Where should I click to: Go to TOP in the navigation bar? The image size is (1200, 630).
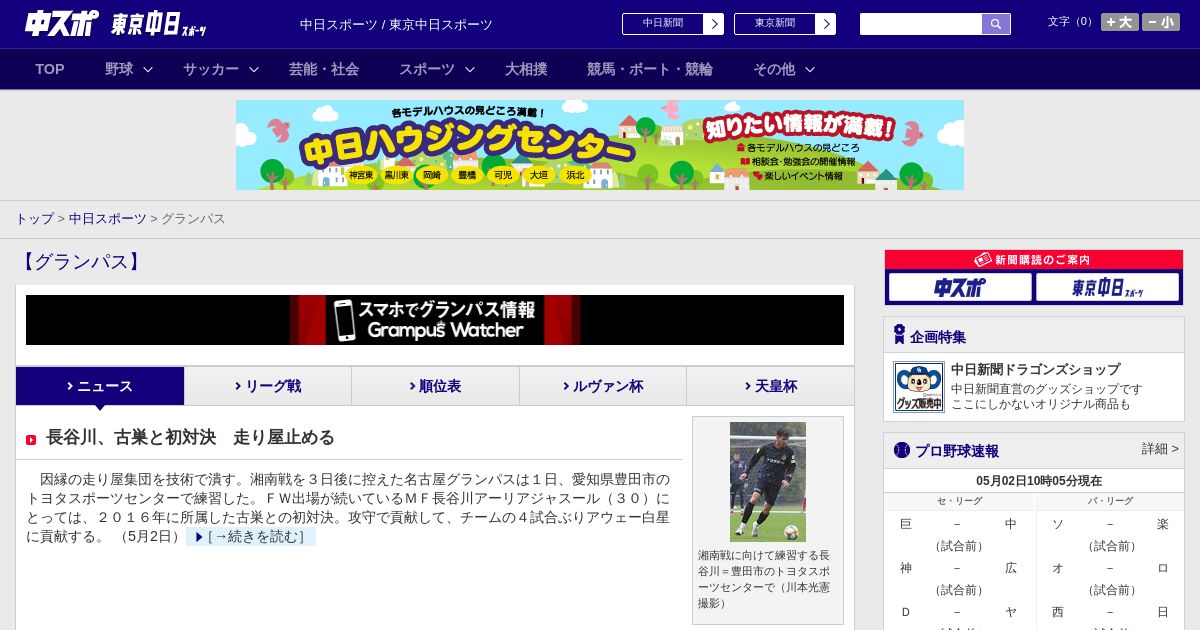tap(50, 69)
